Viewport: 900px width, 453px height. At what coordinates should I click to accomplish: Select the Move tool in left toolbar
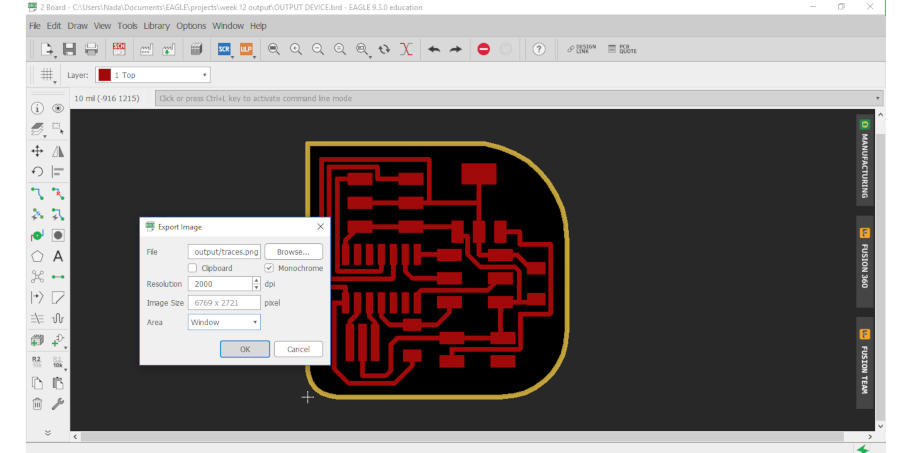pos(37,150)
